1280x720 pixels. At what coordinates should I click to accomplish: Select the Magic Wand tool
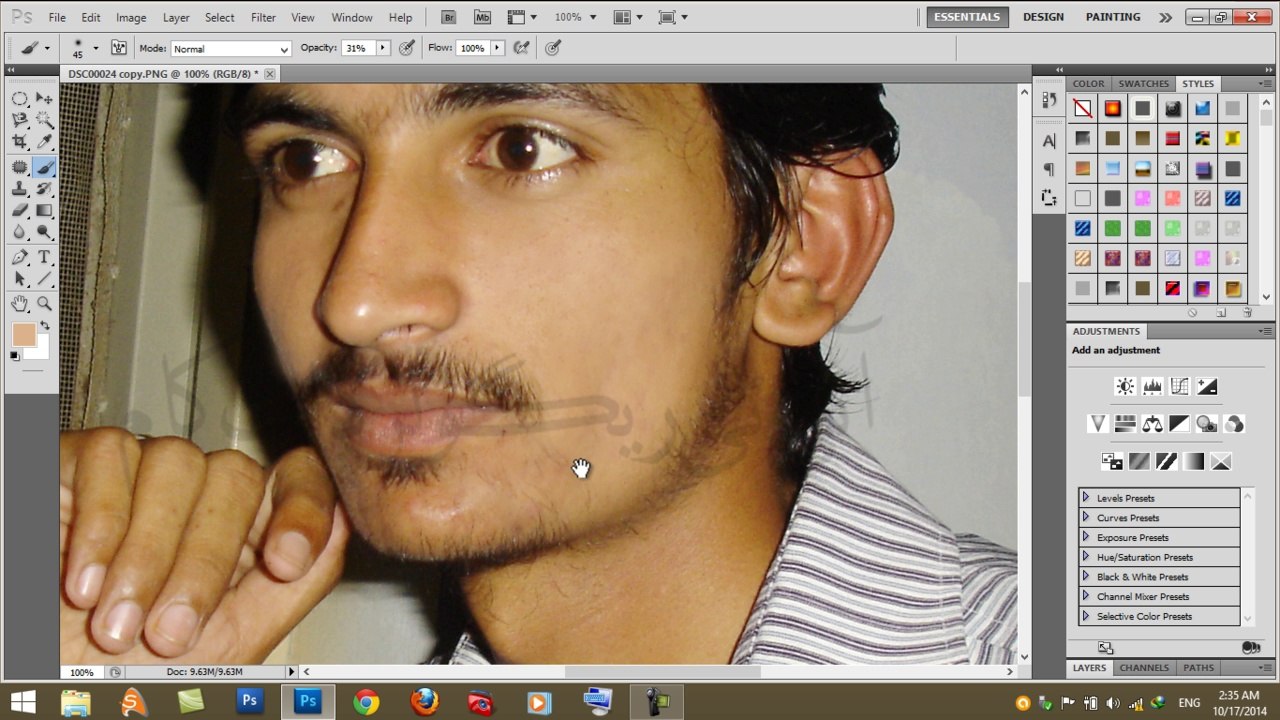click(45, 120)
